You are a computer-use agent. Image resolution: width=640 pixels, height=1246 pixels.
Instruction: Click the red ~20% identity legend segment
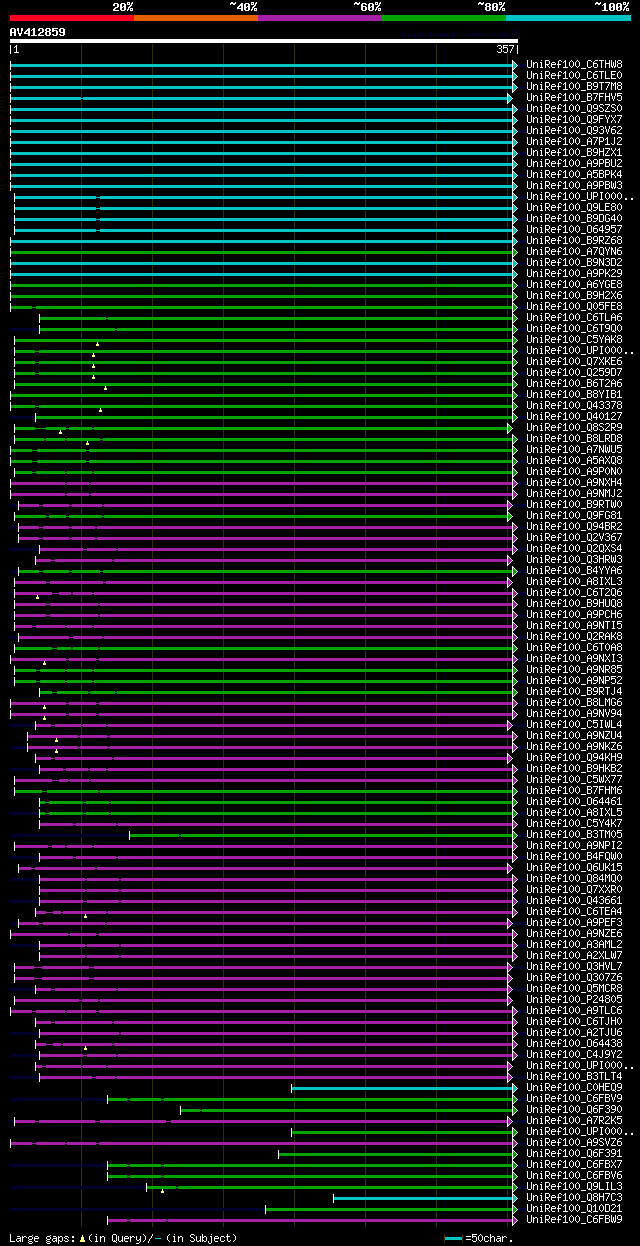[71, 18]
